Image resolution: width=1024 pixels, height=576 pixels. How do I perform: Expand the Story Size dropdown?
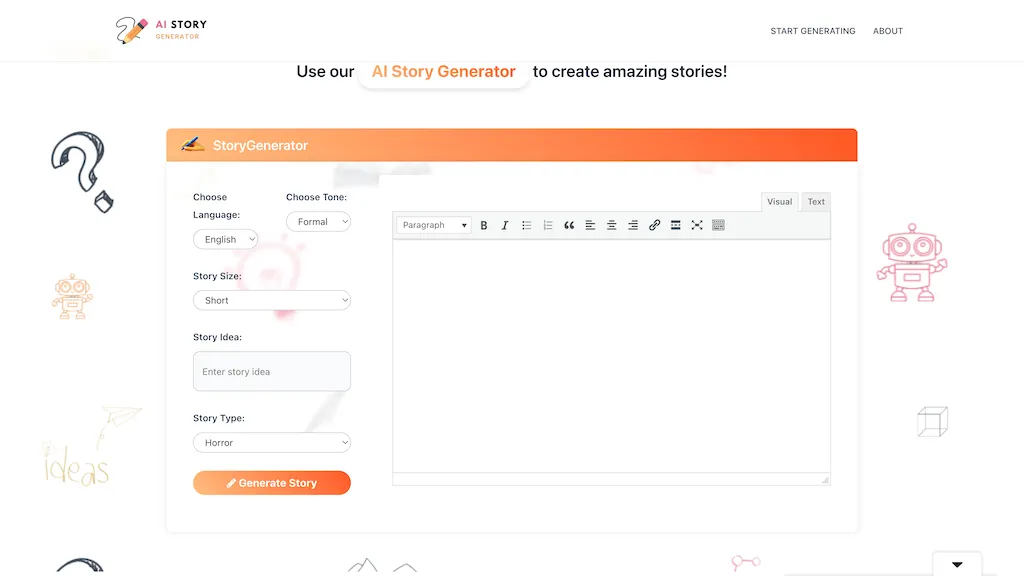click(x=272, y=300)
